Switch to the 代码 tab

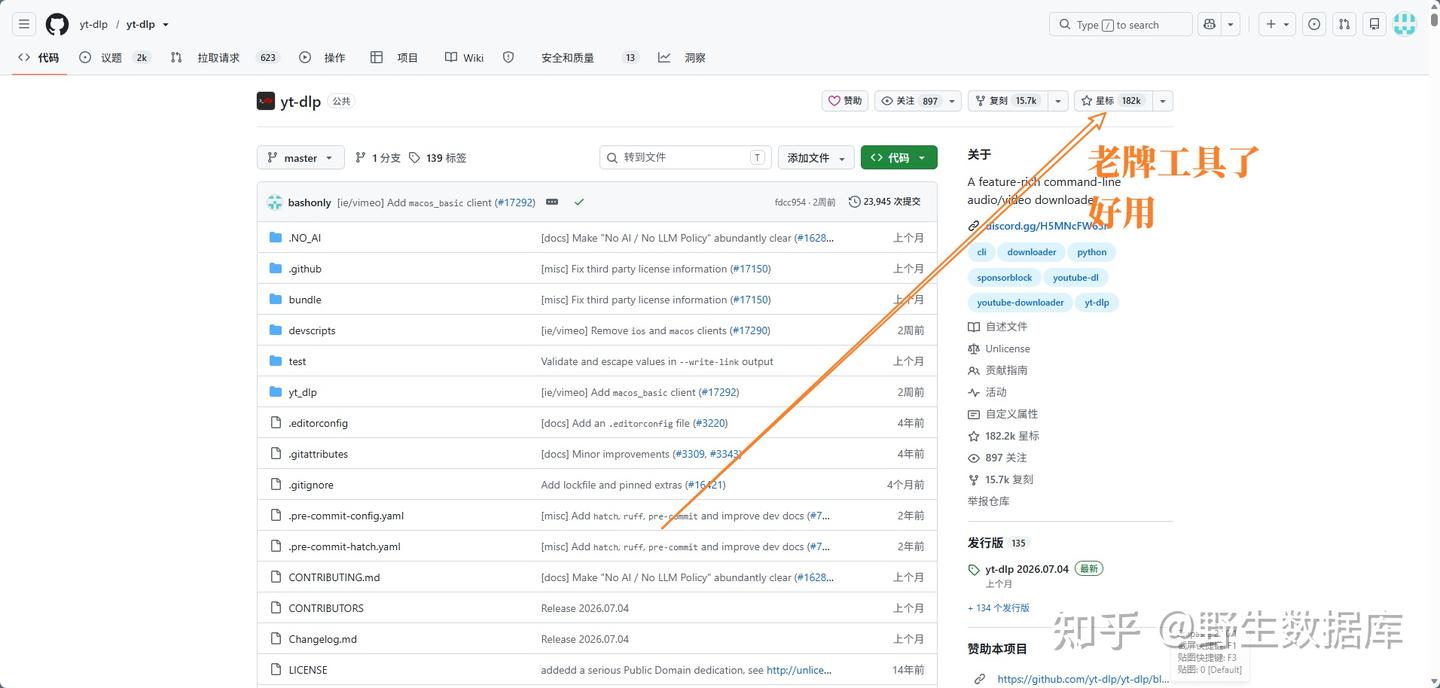pos(39,58)
